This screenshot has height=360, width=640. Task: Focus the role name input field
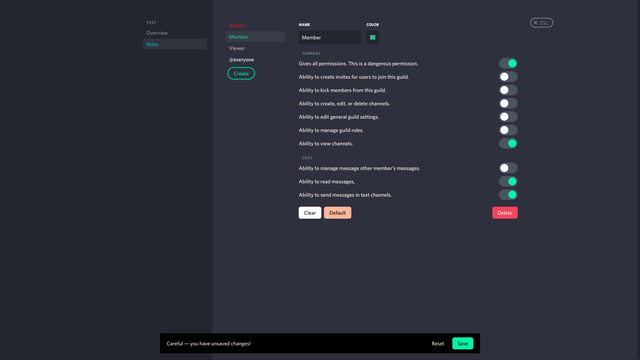pos(329,38)
